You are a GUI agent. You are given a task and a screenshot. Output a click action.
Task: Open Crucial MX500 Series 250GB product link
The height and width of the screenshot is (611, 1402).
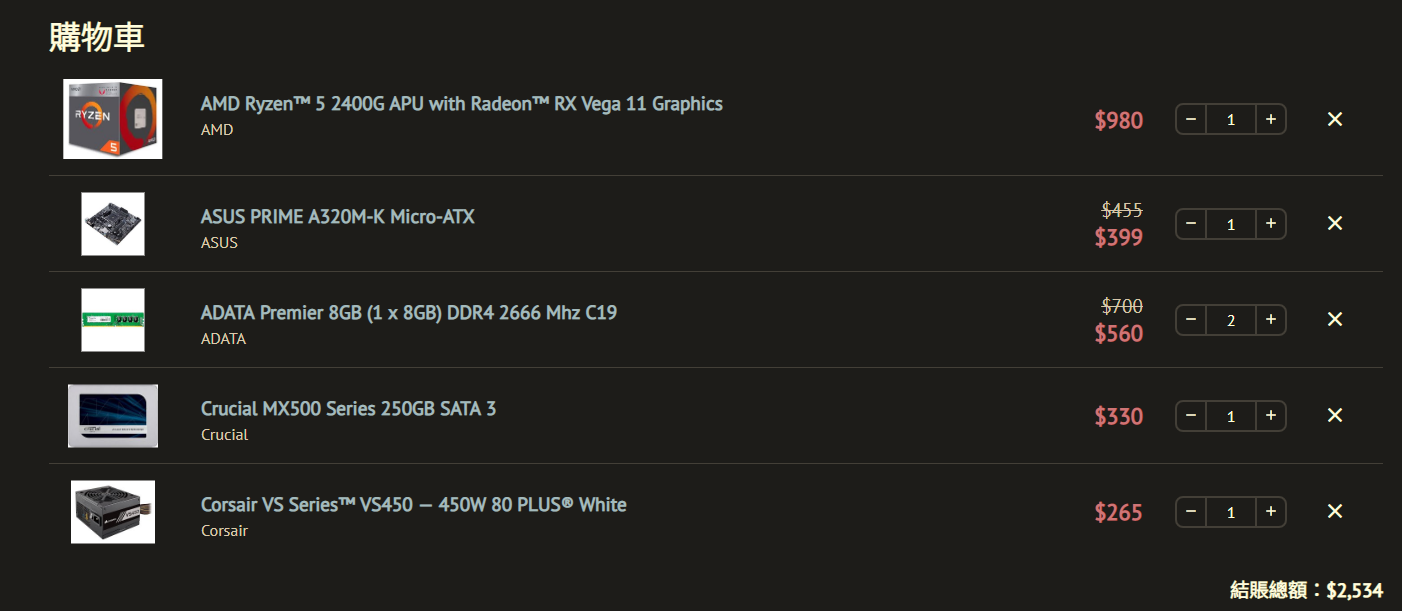348,408
